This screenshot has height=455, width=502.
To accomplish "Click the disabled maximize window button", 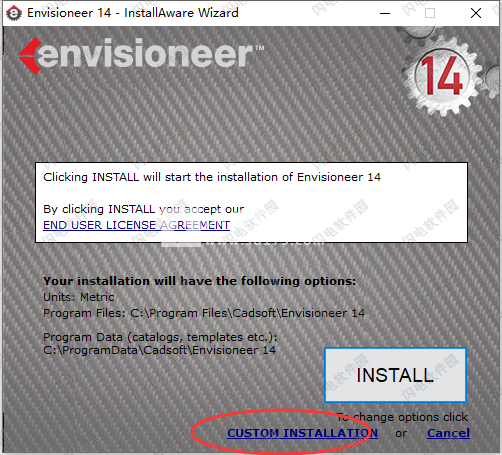I will coord(430,13).
